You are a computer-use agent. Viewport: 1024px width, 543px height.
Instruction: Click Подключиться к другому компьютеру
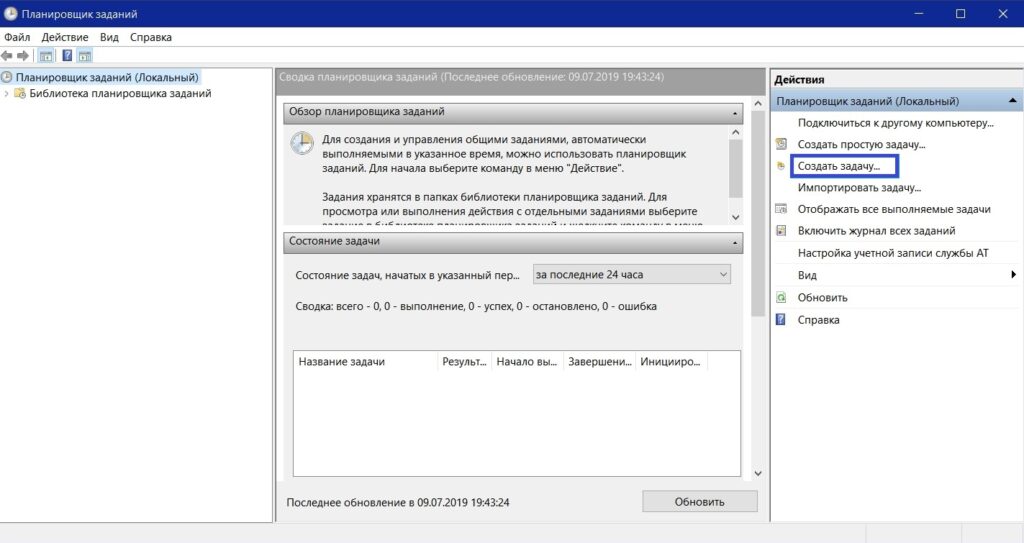tap(895, 123)
